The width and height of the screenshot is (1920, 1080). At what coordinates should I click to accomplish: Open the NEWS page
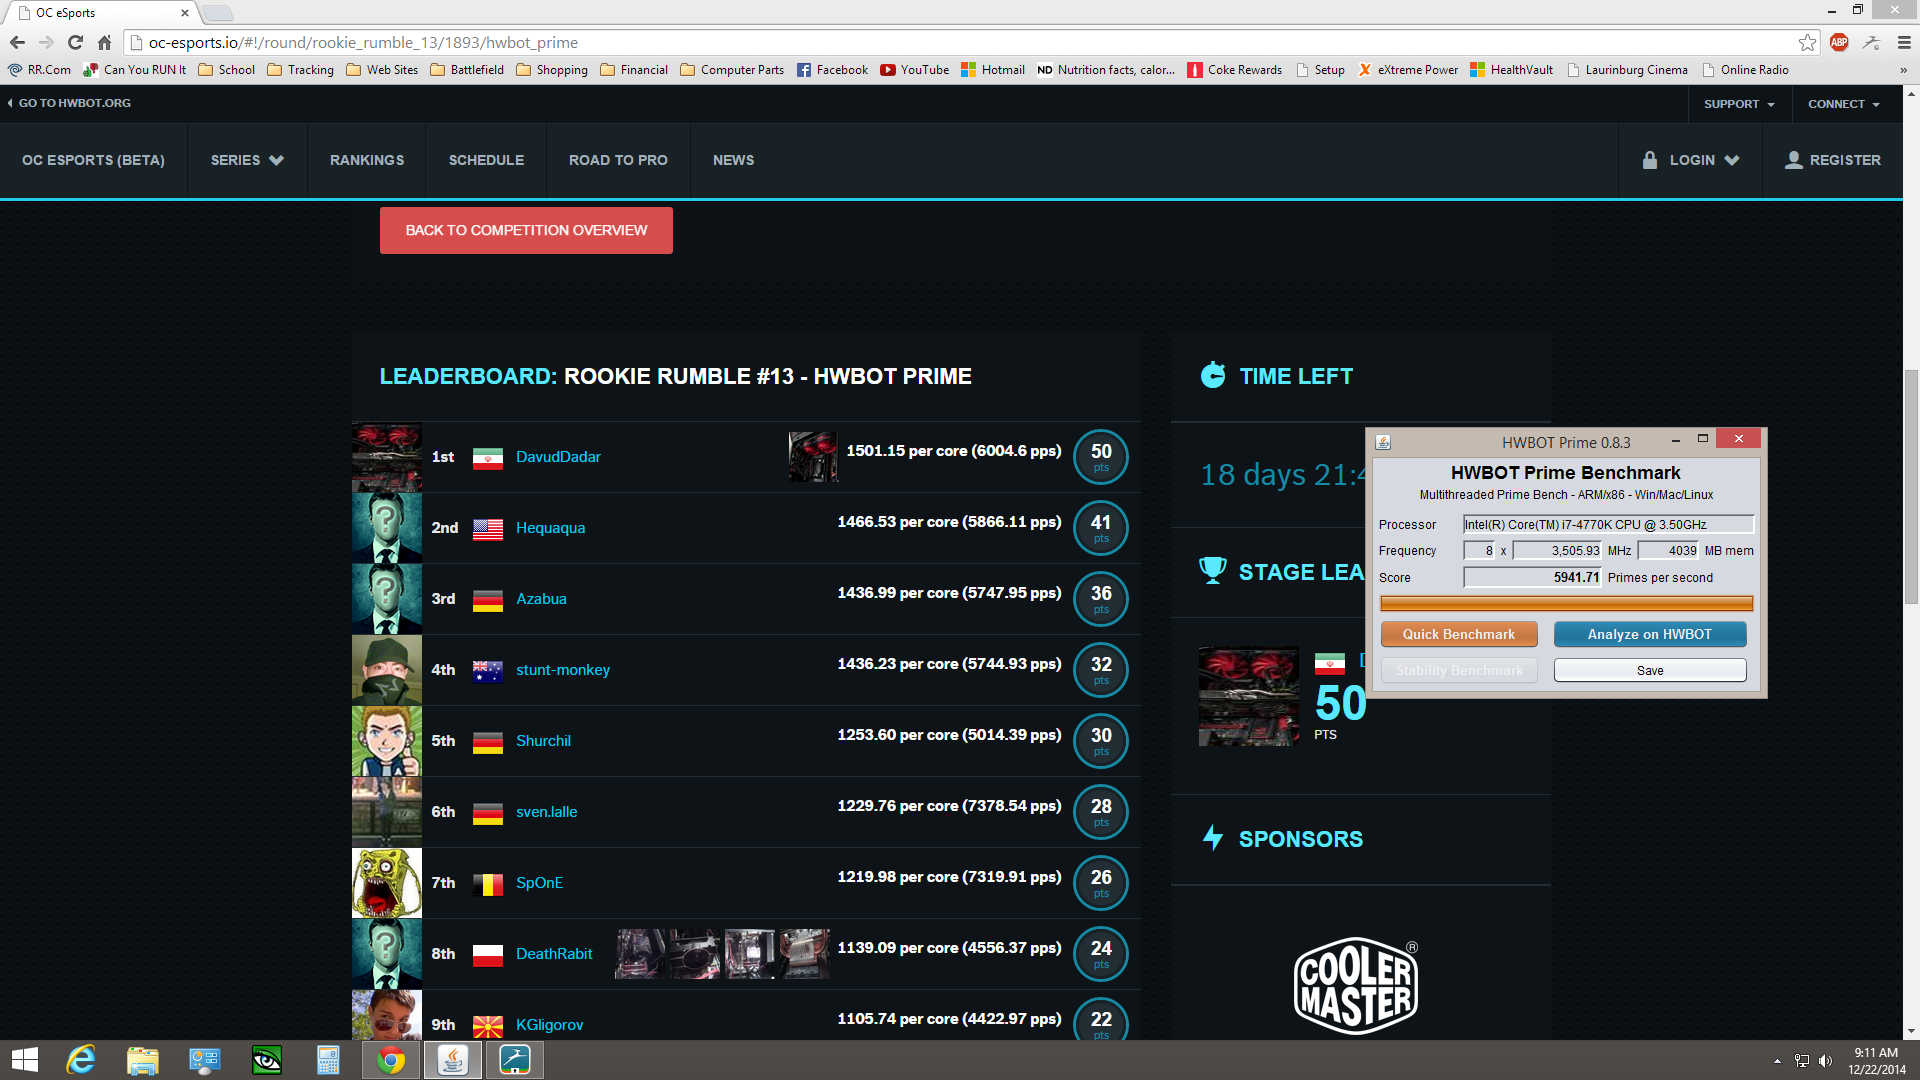pyautogui.click(x=733, y=160)
